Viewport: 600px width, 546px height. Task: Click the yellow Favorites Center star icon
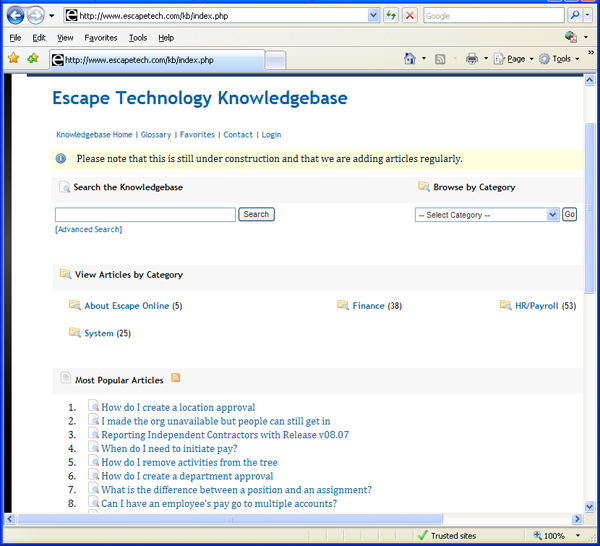pos(13,58)
